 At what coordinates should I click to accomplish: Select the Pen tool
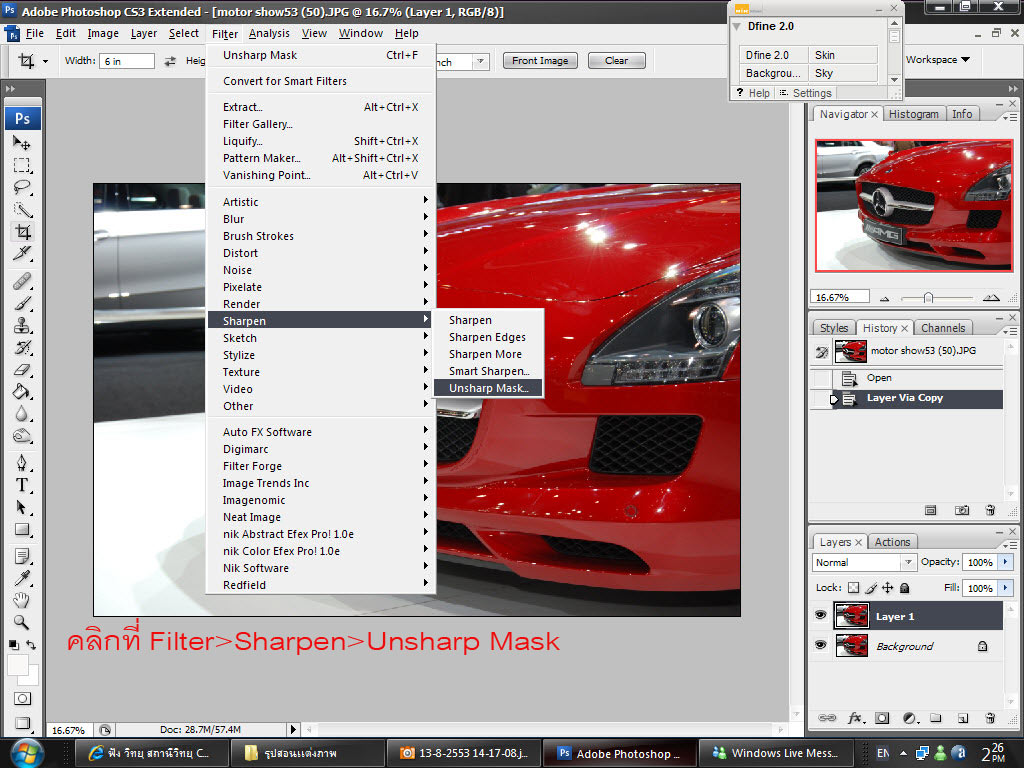[x=22, y=463]
